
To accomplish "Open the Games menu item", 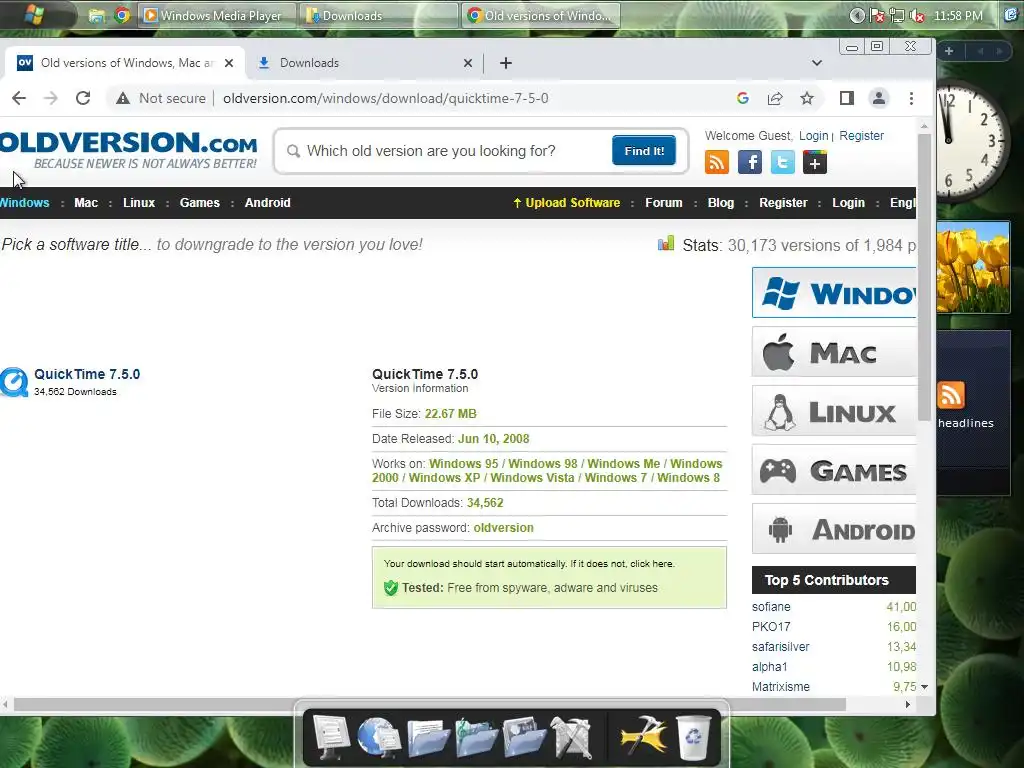I will click(x=200, y=202).
